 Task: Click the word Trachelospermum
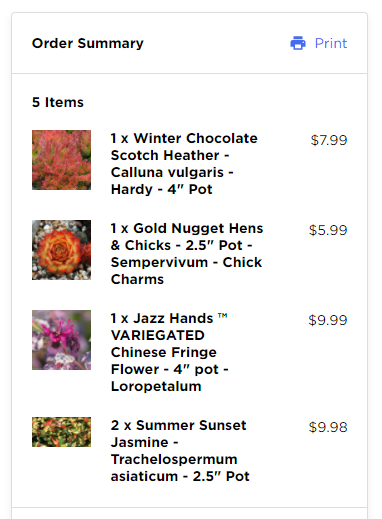click(x=174, y=459)
